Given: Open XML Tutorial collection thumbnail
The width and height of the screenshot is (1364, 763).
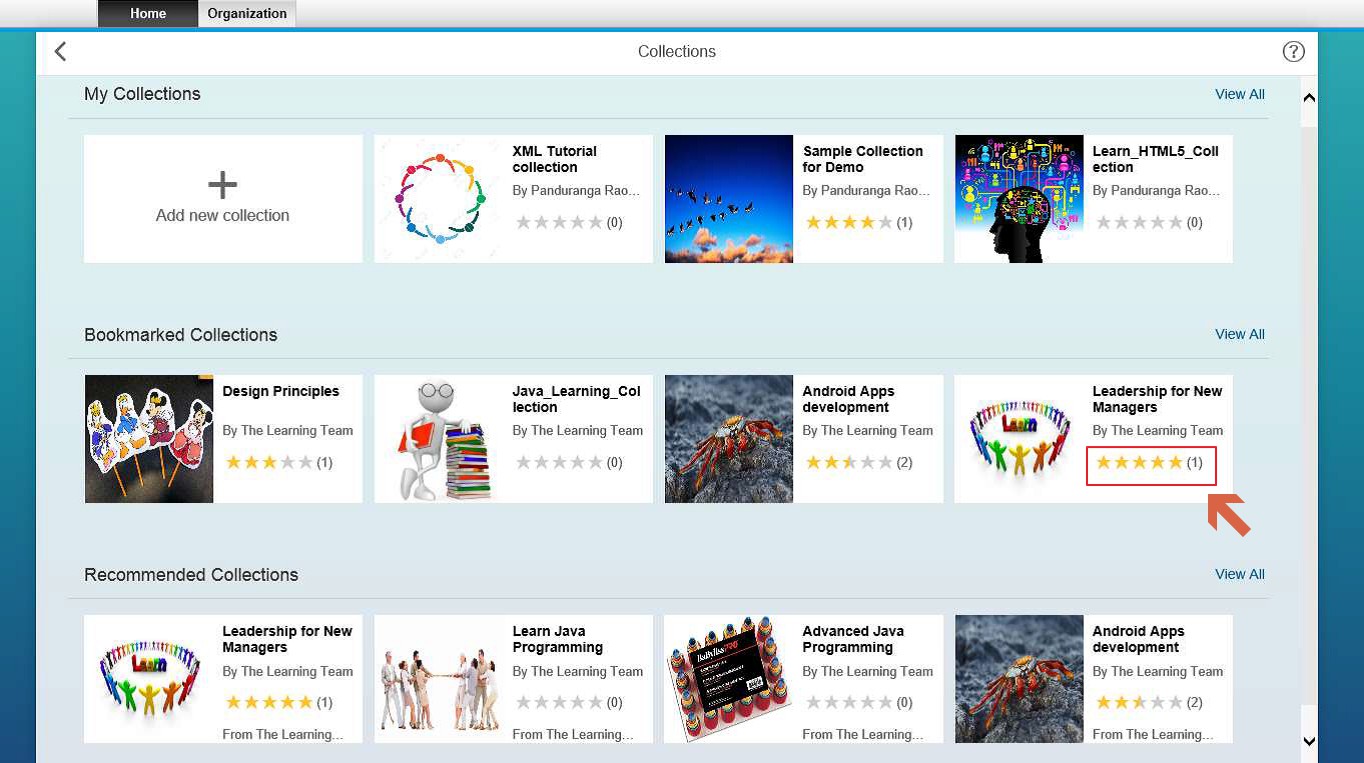Looking at the screenshot, I should (438, 199).
